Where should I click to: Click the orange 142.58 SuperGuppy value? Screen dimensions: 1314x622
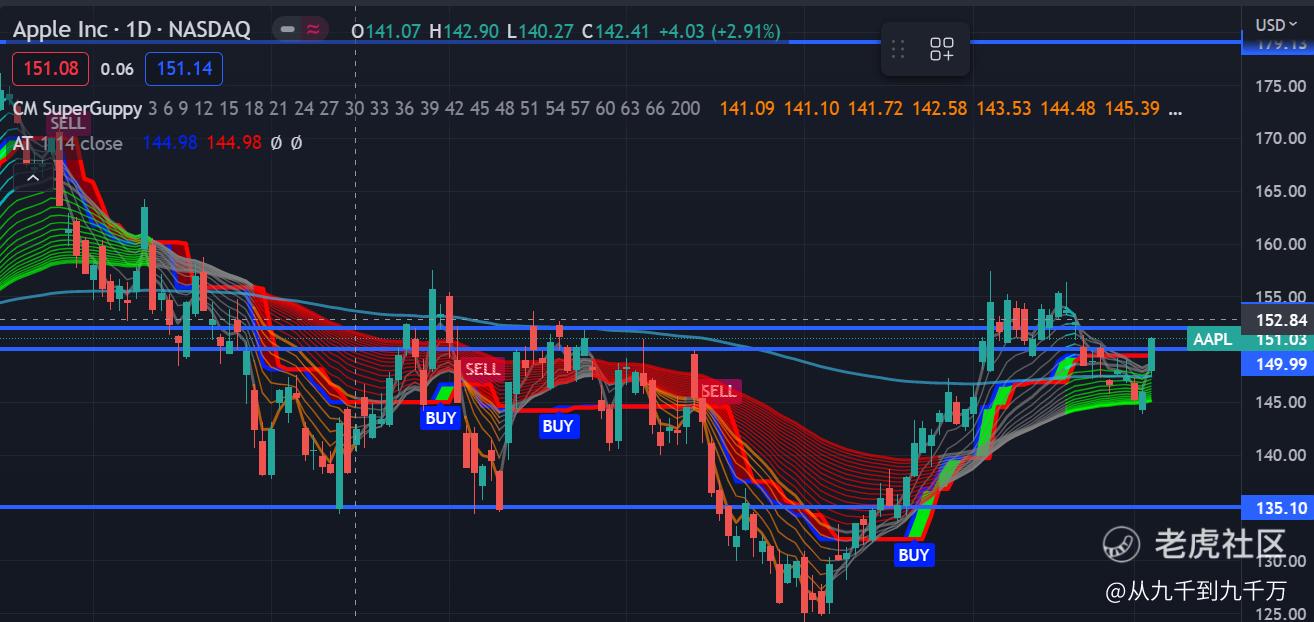940,109
